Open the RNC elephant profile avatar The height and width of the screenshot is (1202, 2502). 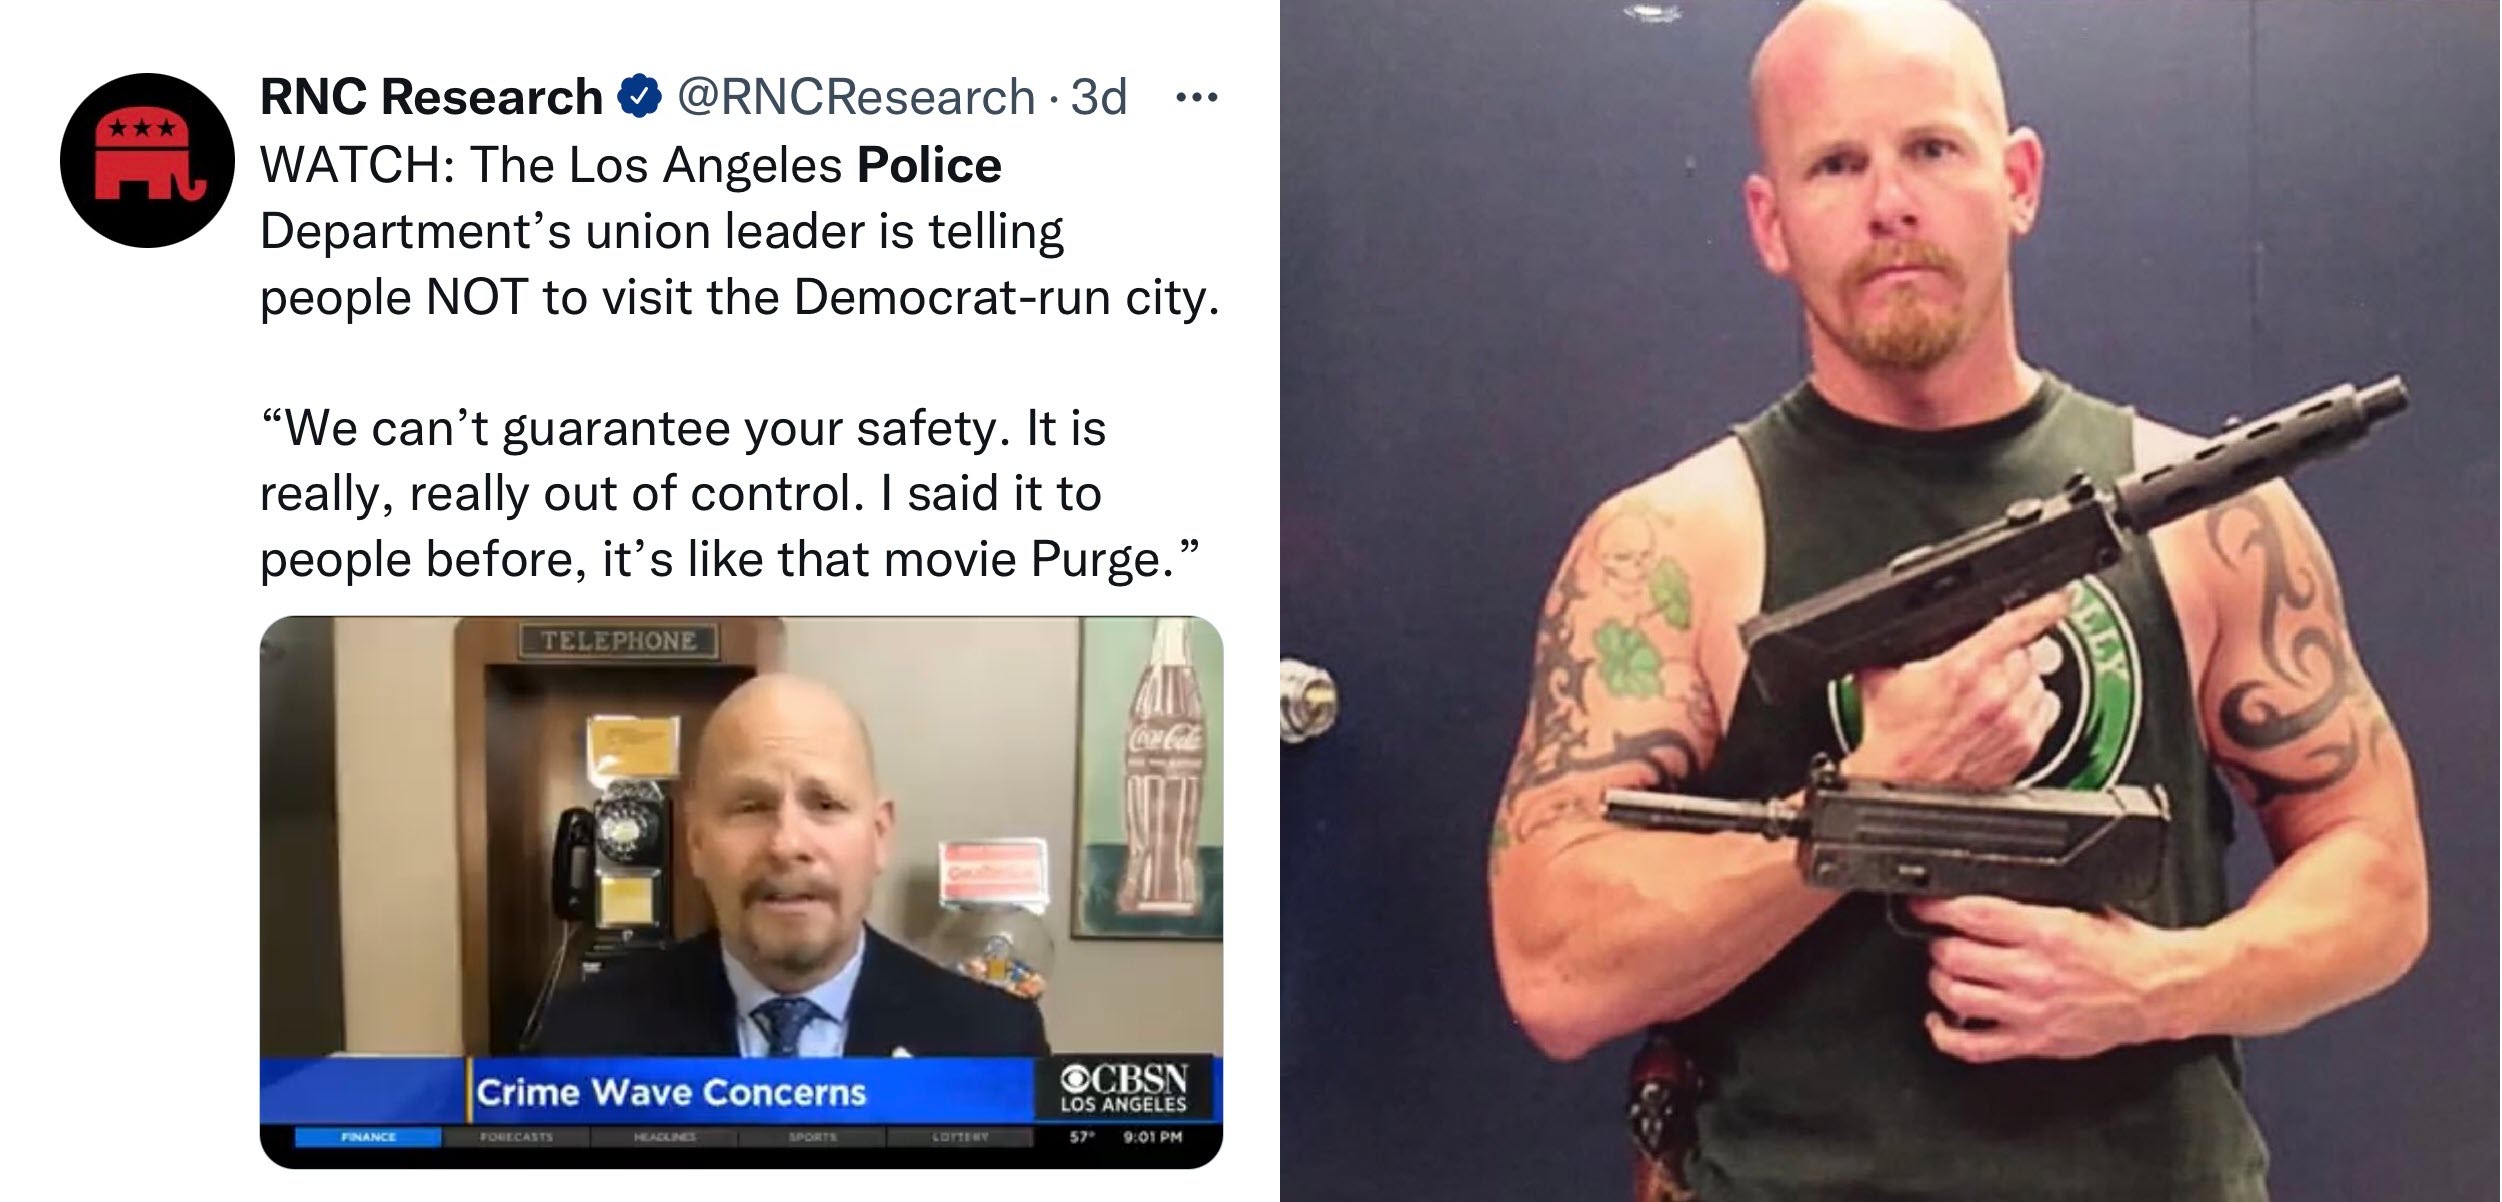tap(147, 160)
